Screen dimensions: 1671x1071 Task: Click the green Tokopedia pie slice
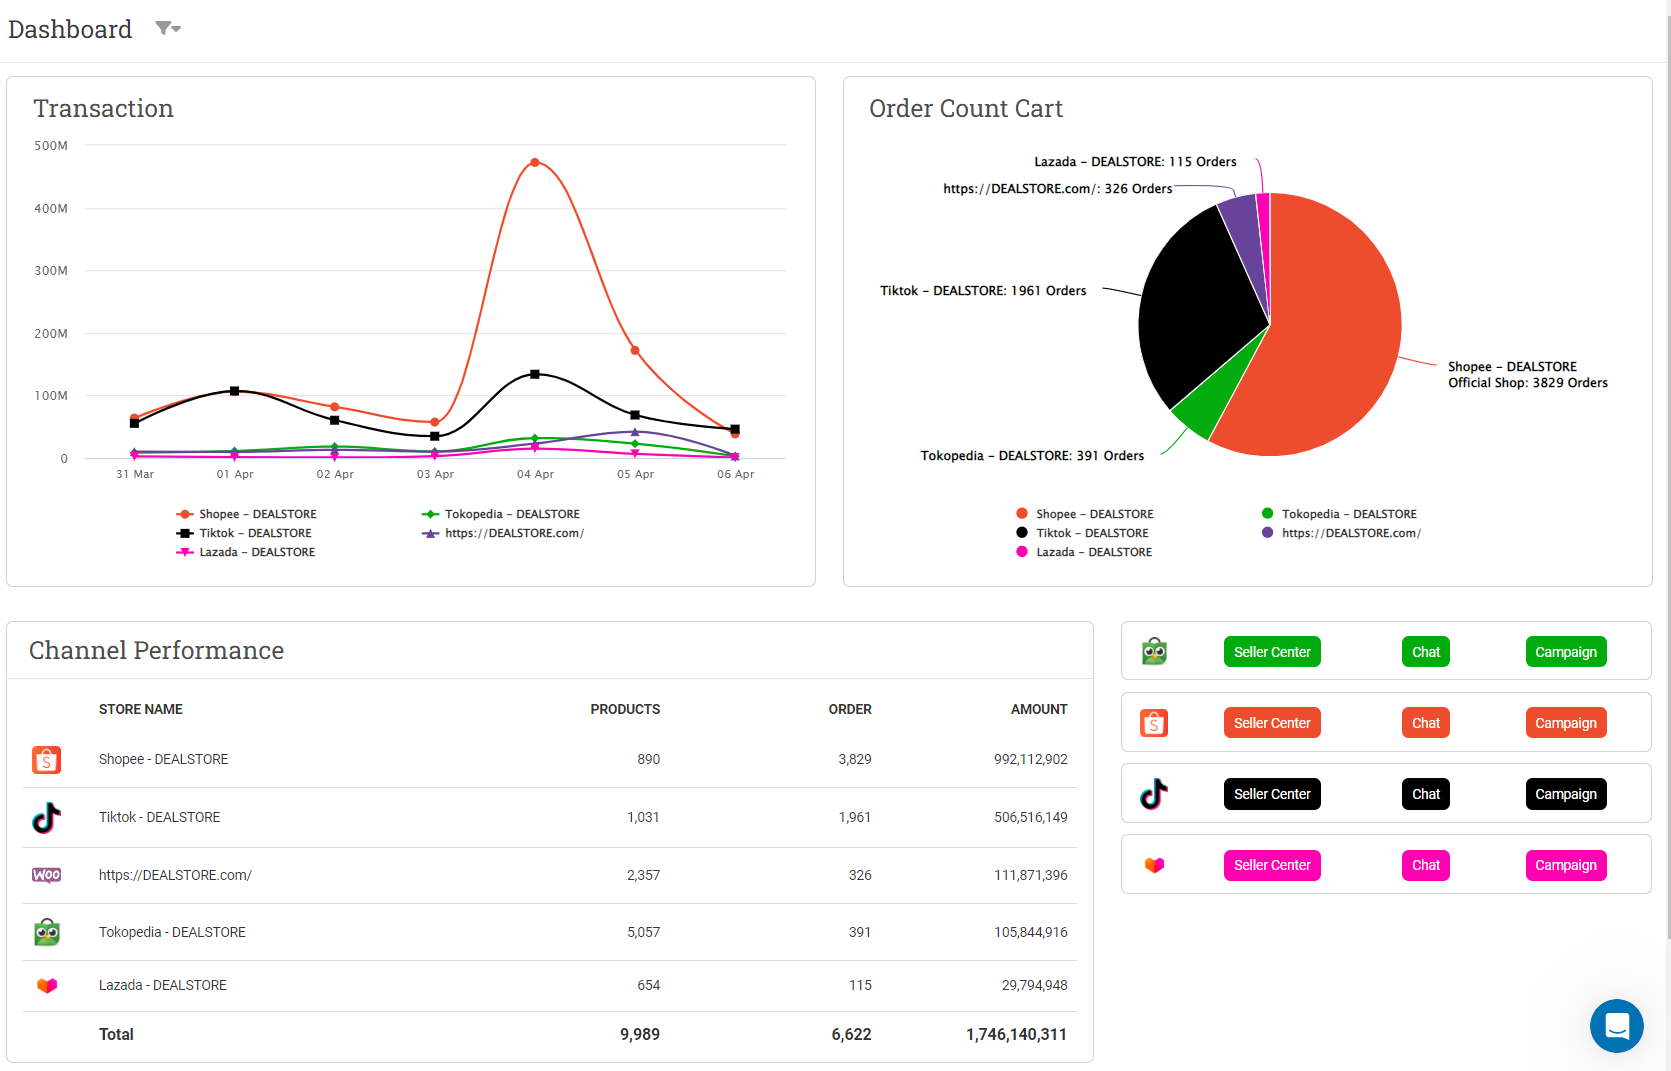point(1213,400)
